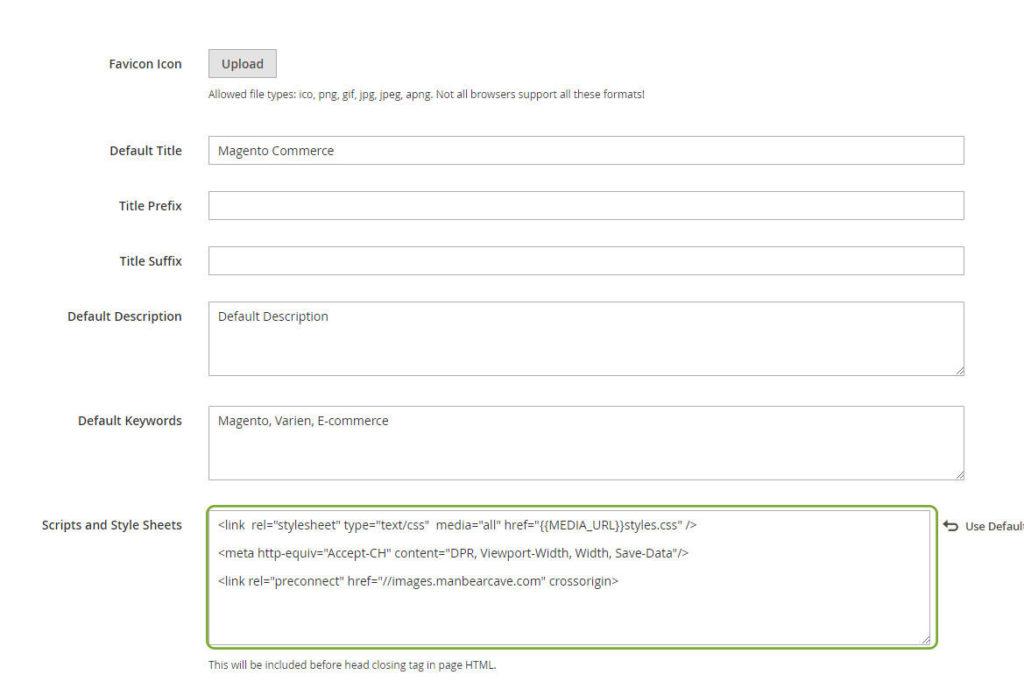Focus the Default Title input field

click(x=586, y=150)
